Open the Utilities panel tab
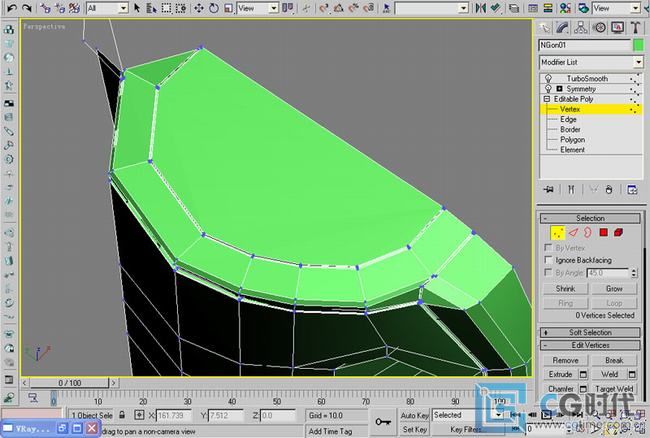This screenshot has width=650, height=438. 635,28
